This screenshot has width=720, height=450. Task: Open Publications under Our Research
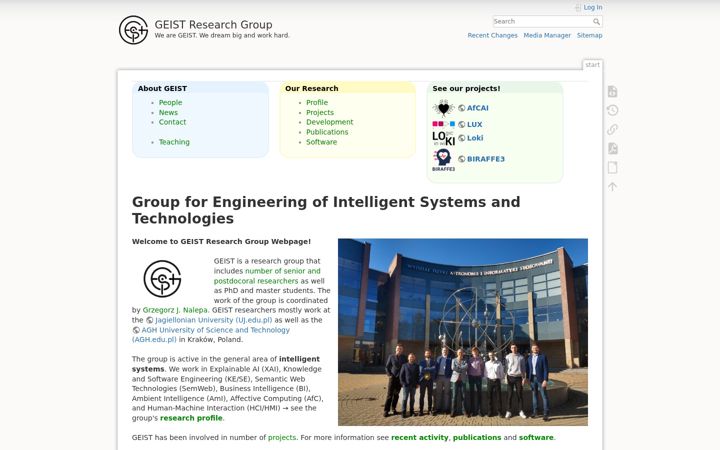[327, 132]
